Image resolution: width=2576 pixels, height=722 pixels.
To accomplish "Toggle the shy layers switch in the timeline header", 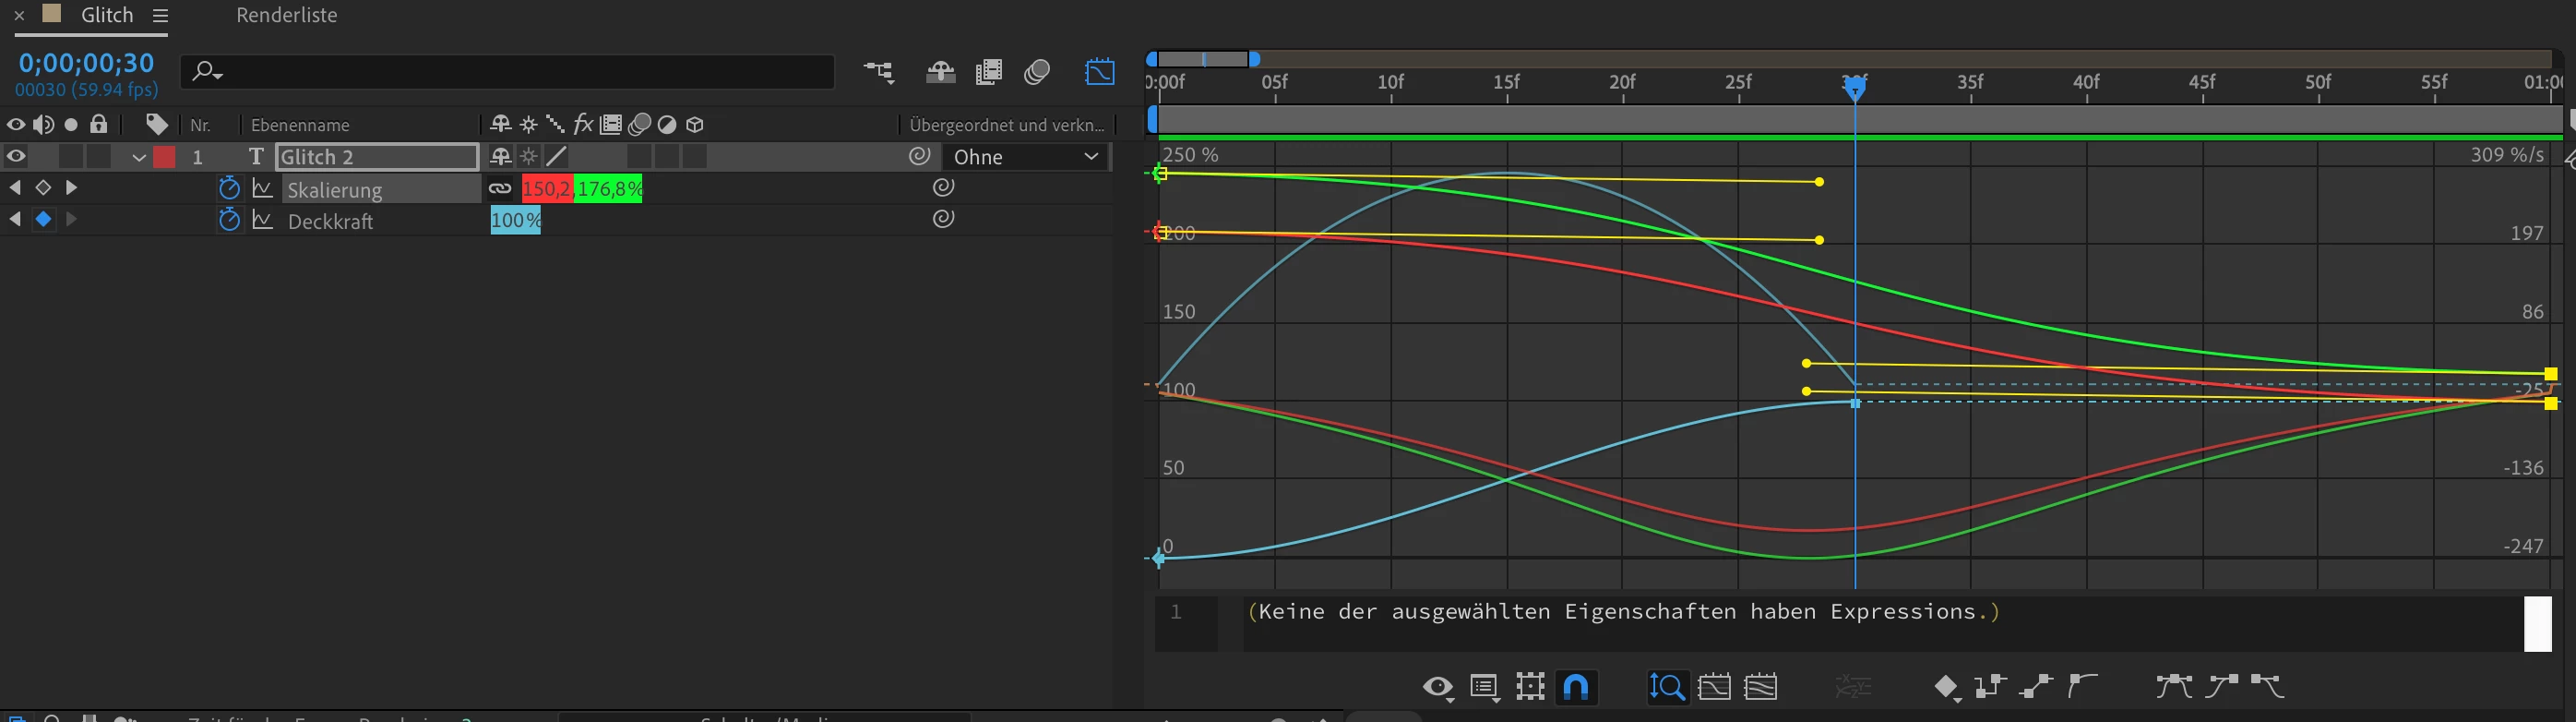I will click(x=939, y=72).
